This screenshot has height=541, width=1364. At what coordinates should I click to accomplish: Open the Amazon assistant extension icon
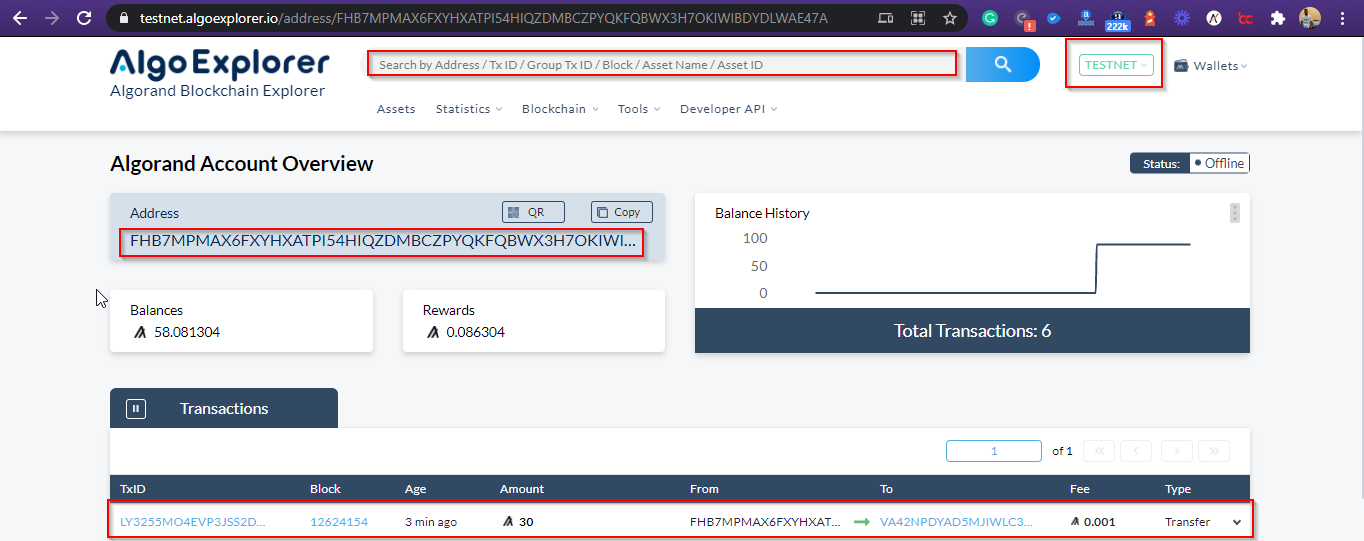1085,18
